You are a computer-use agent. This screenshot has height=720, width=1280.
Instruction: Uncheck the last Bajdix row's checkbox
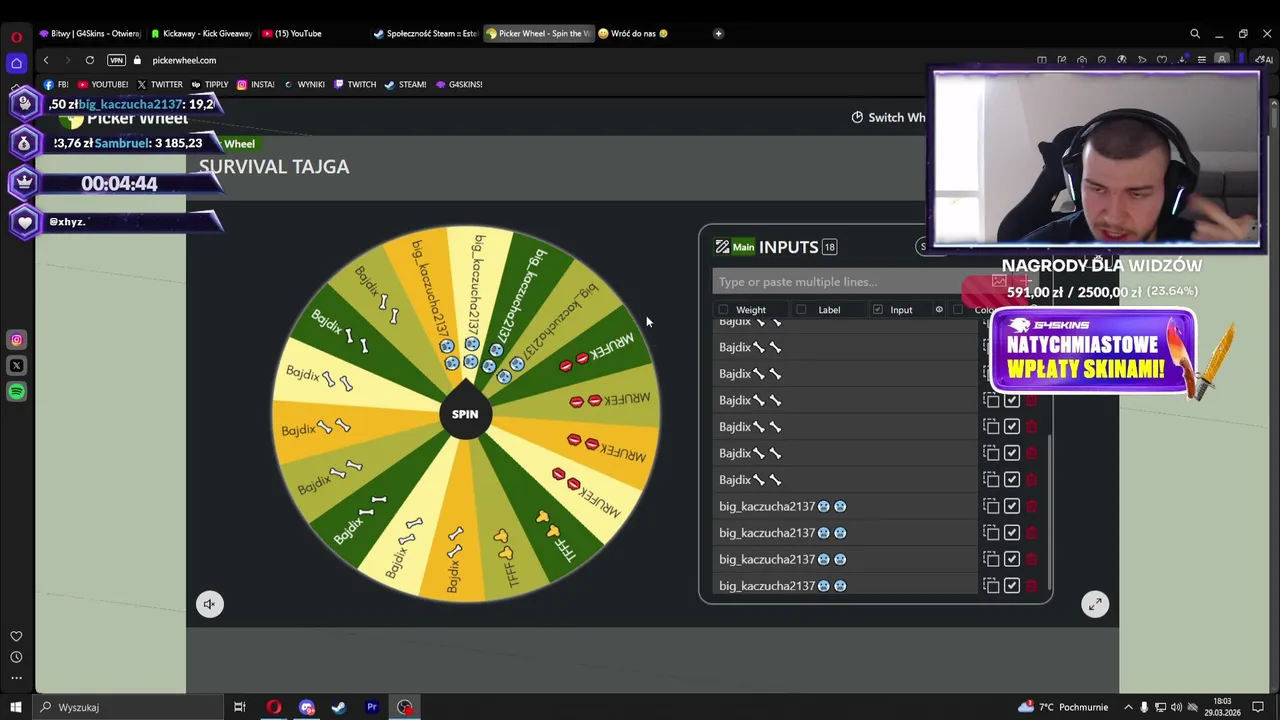pyautogui.click(x=1012, y=480)
